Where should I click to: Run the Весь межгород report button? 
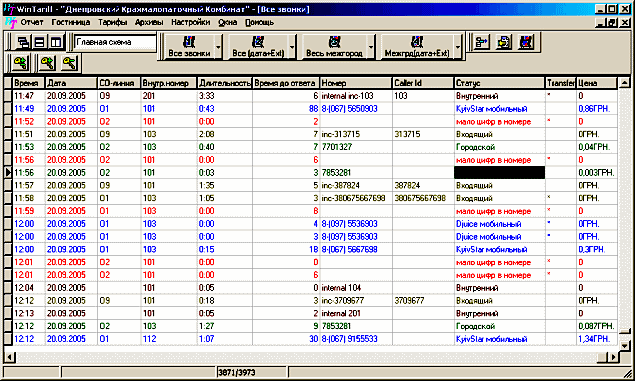point(335,47)
